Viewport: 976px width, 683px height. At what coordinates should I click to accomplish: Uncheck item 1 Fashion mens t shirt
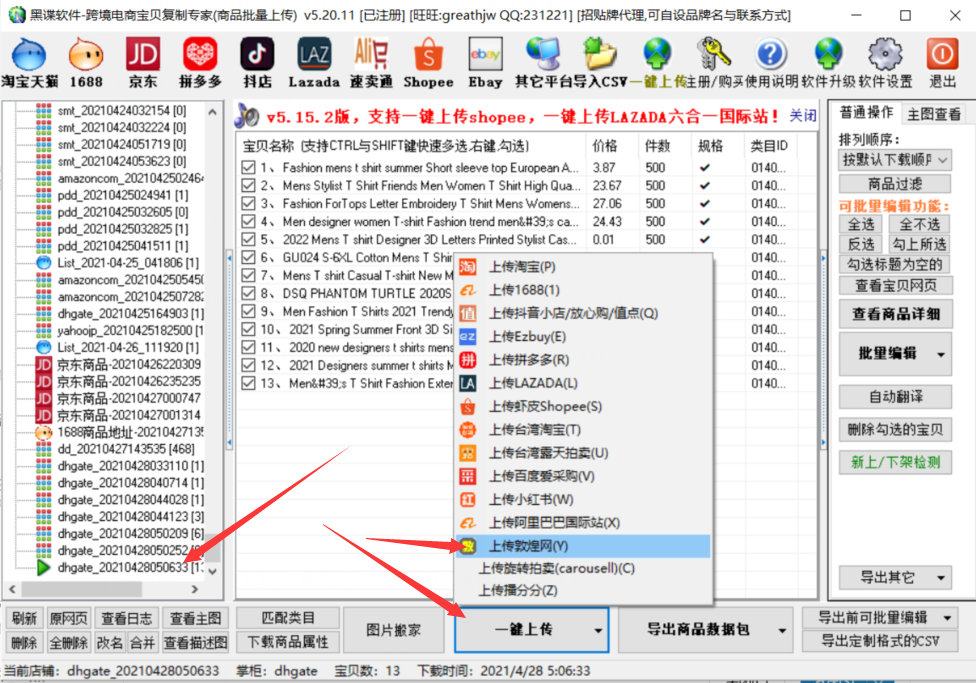point(248,167)
